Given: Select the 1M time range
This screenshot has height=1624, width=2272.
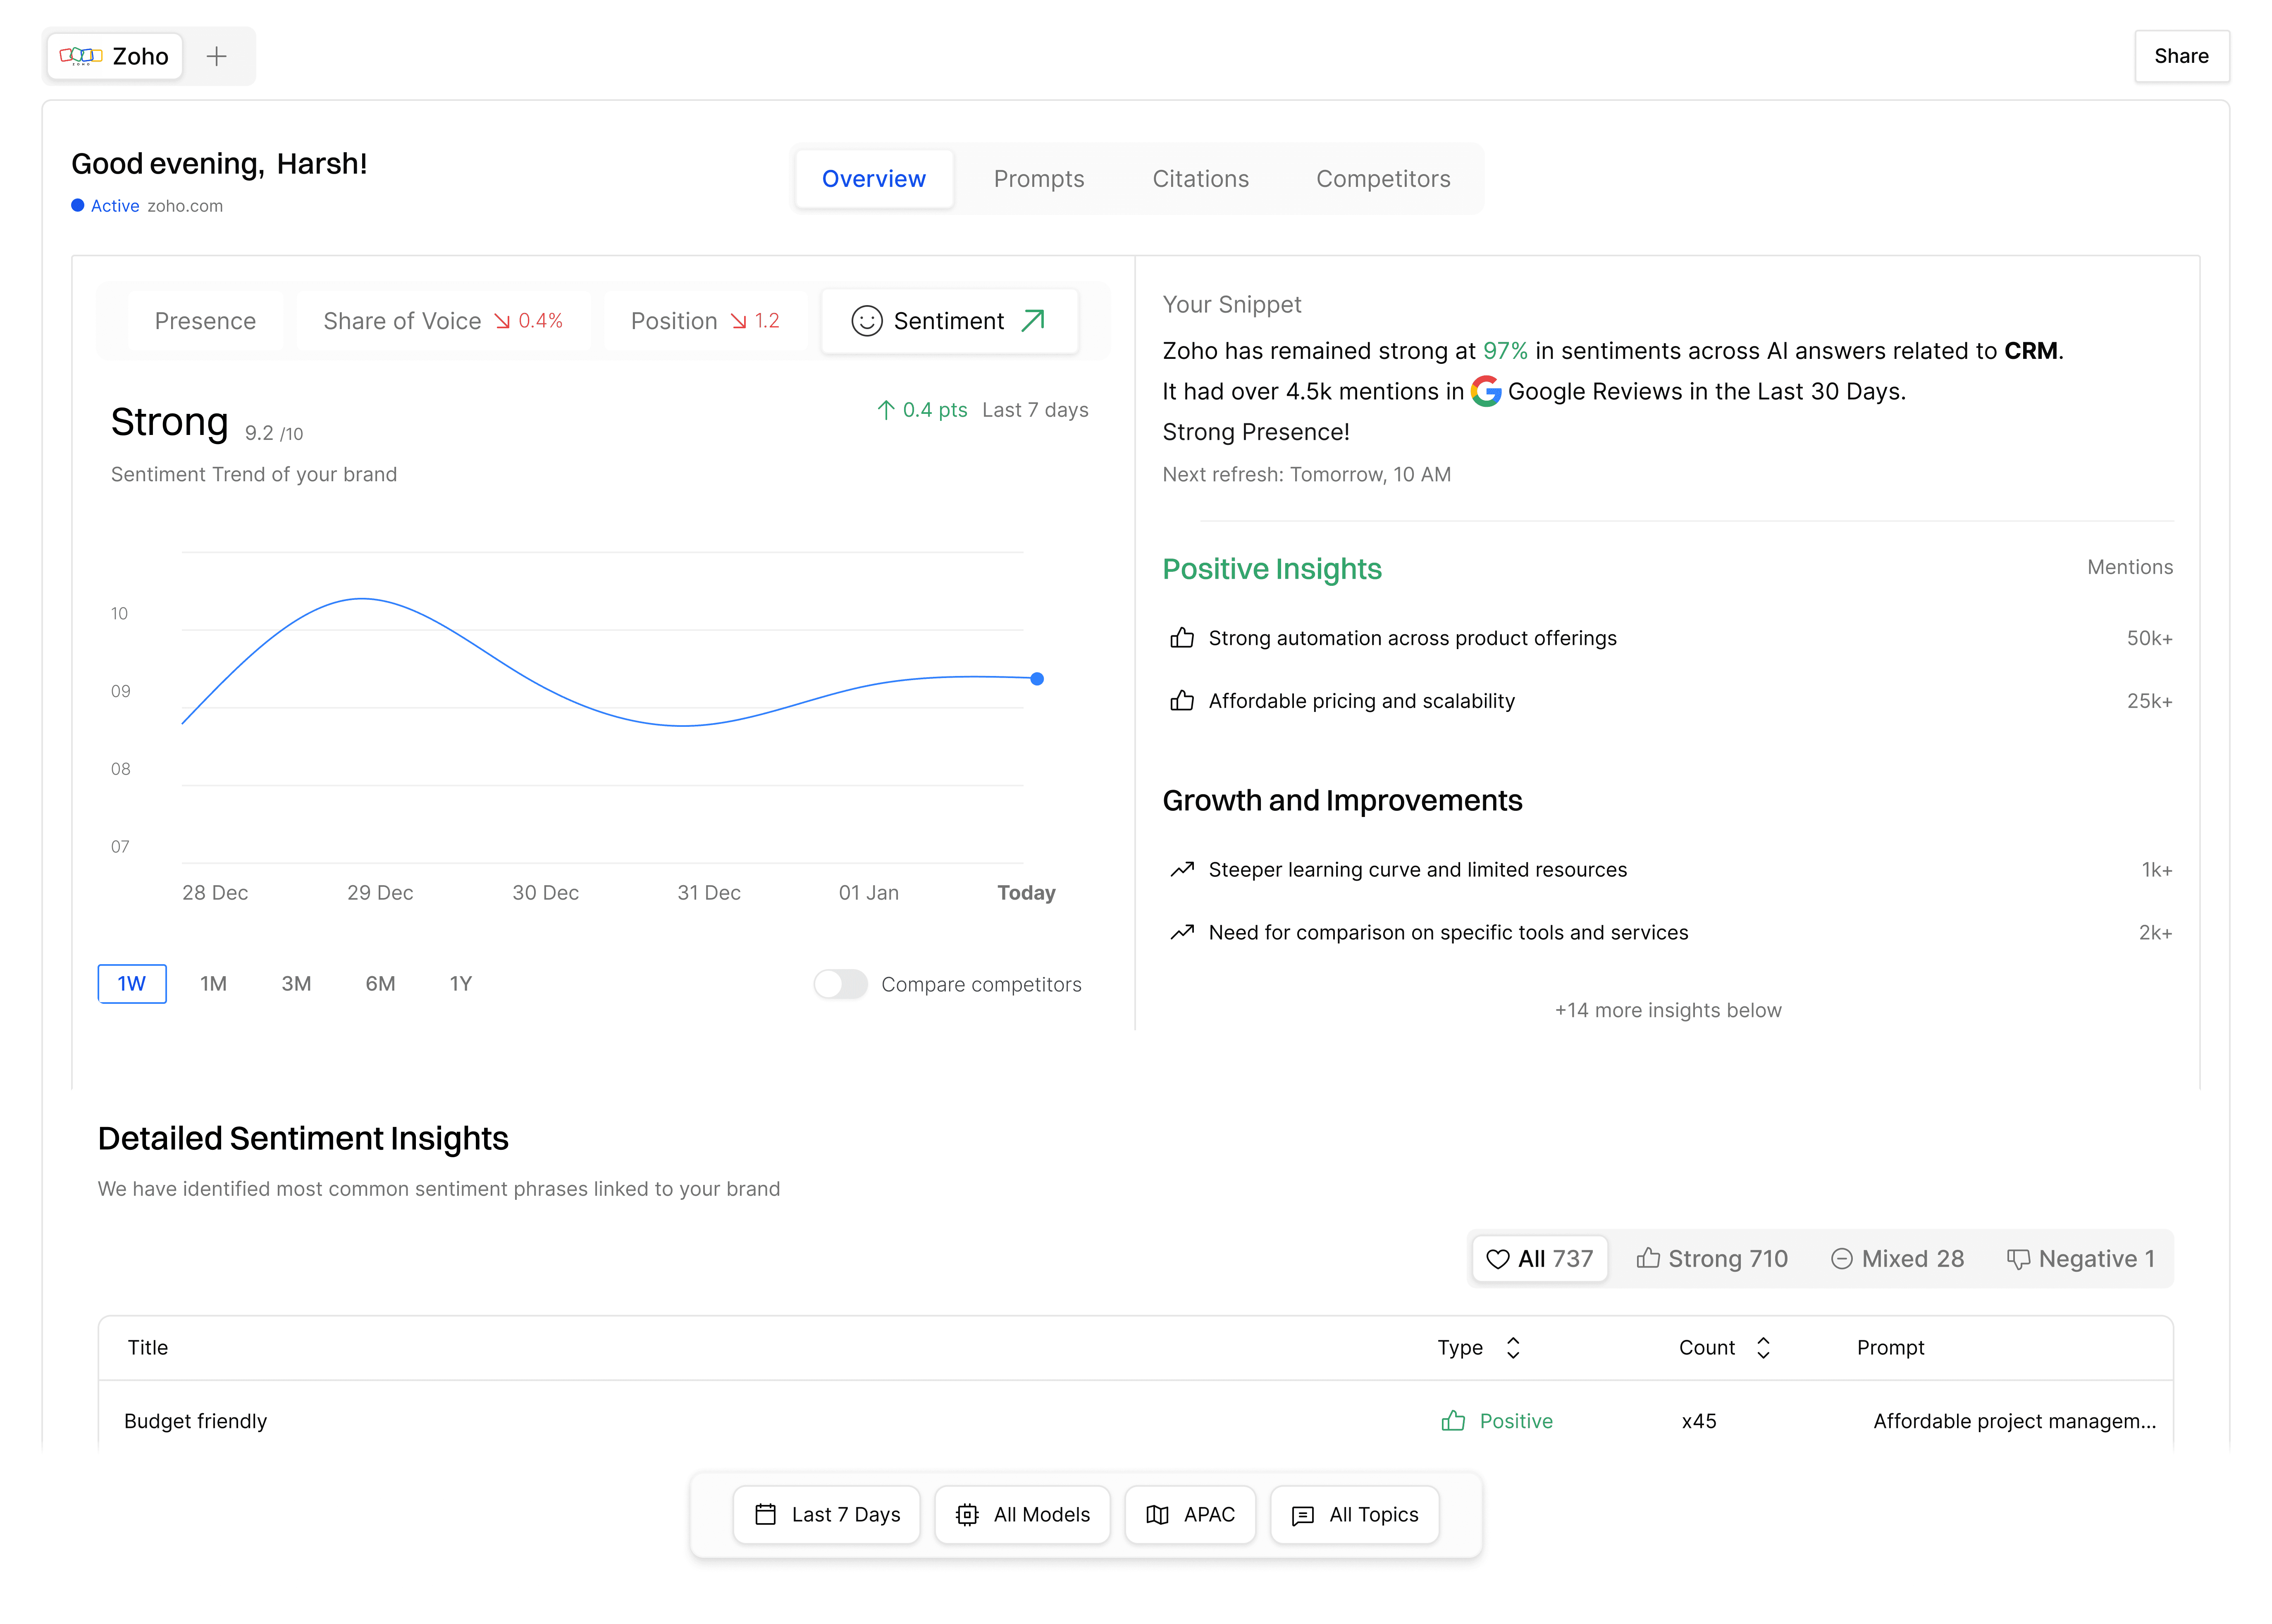Looking at the screenshot, I should 213,983.
